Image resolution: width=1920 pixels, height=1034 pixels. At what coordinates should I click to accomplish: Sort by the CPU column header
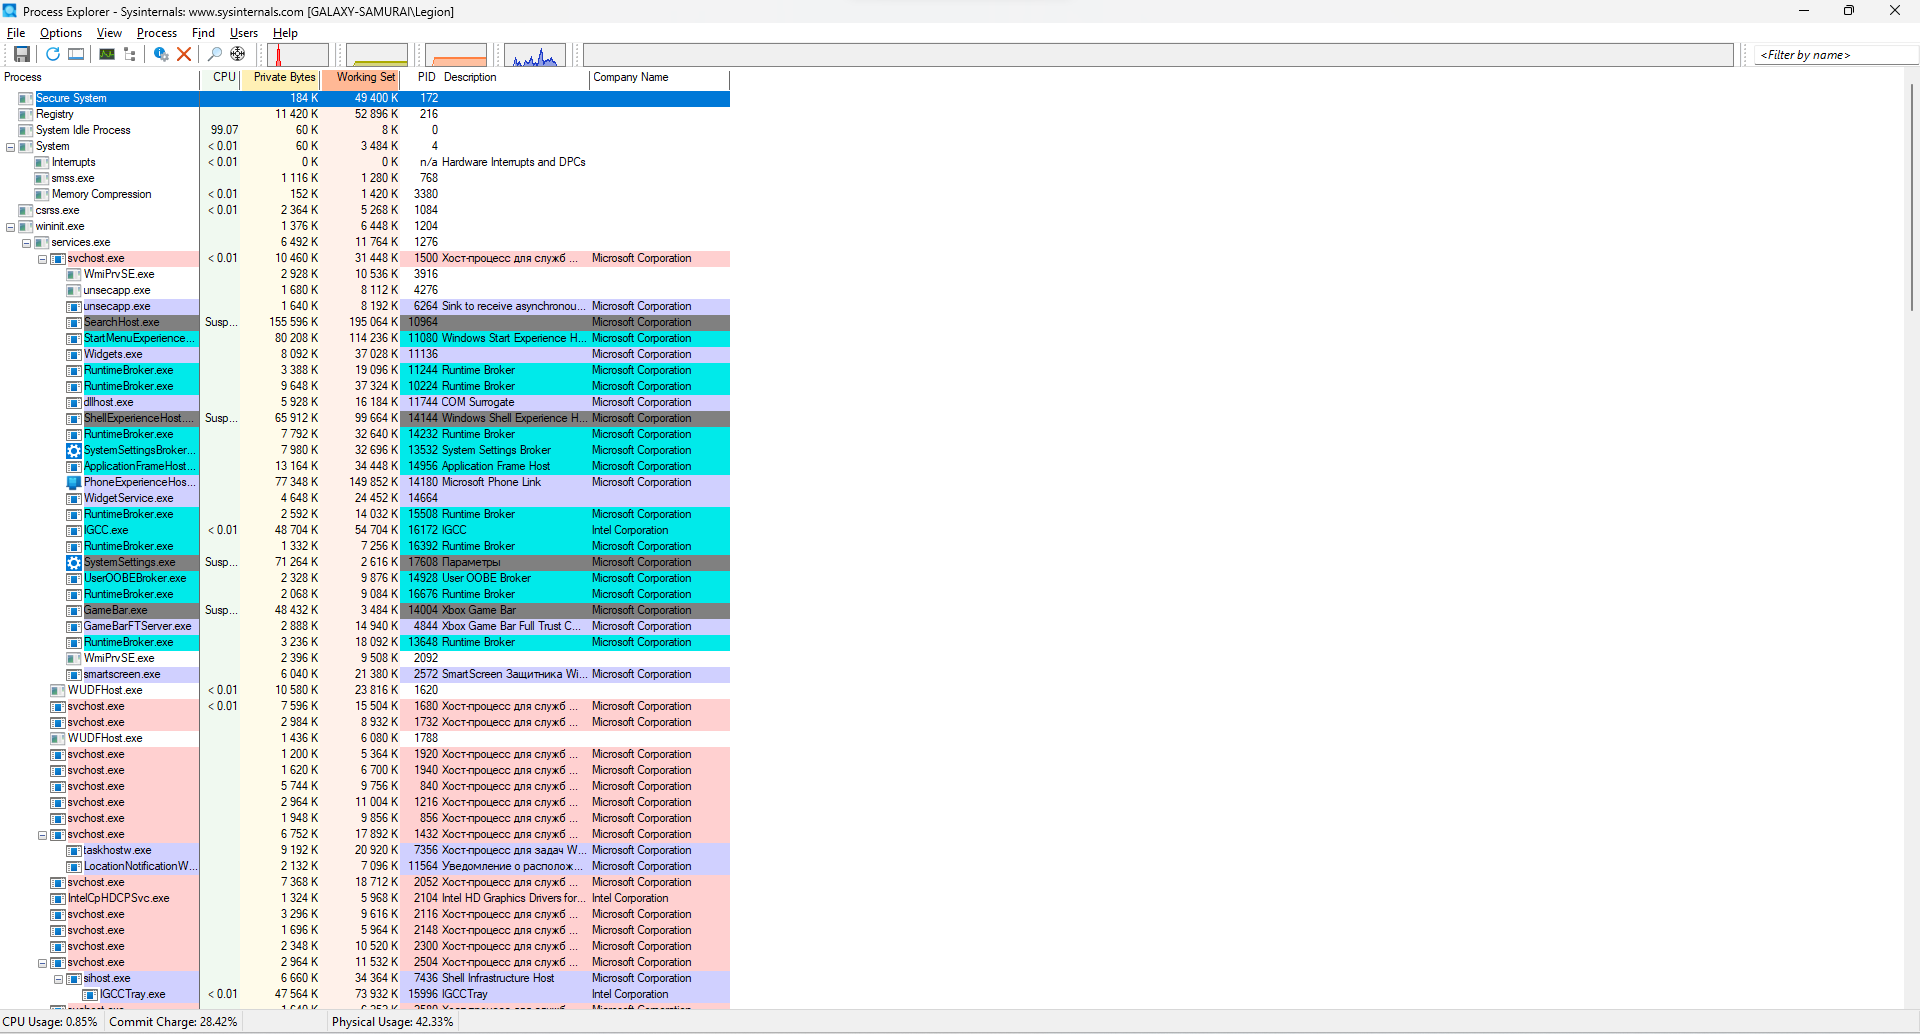[x=220, y=77]
